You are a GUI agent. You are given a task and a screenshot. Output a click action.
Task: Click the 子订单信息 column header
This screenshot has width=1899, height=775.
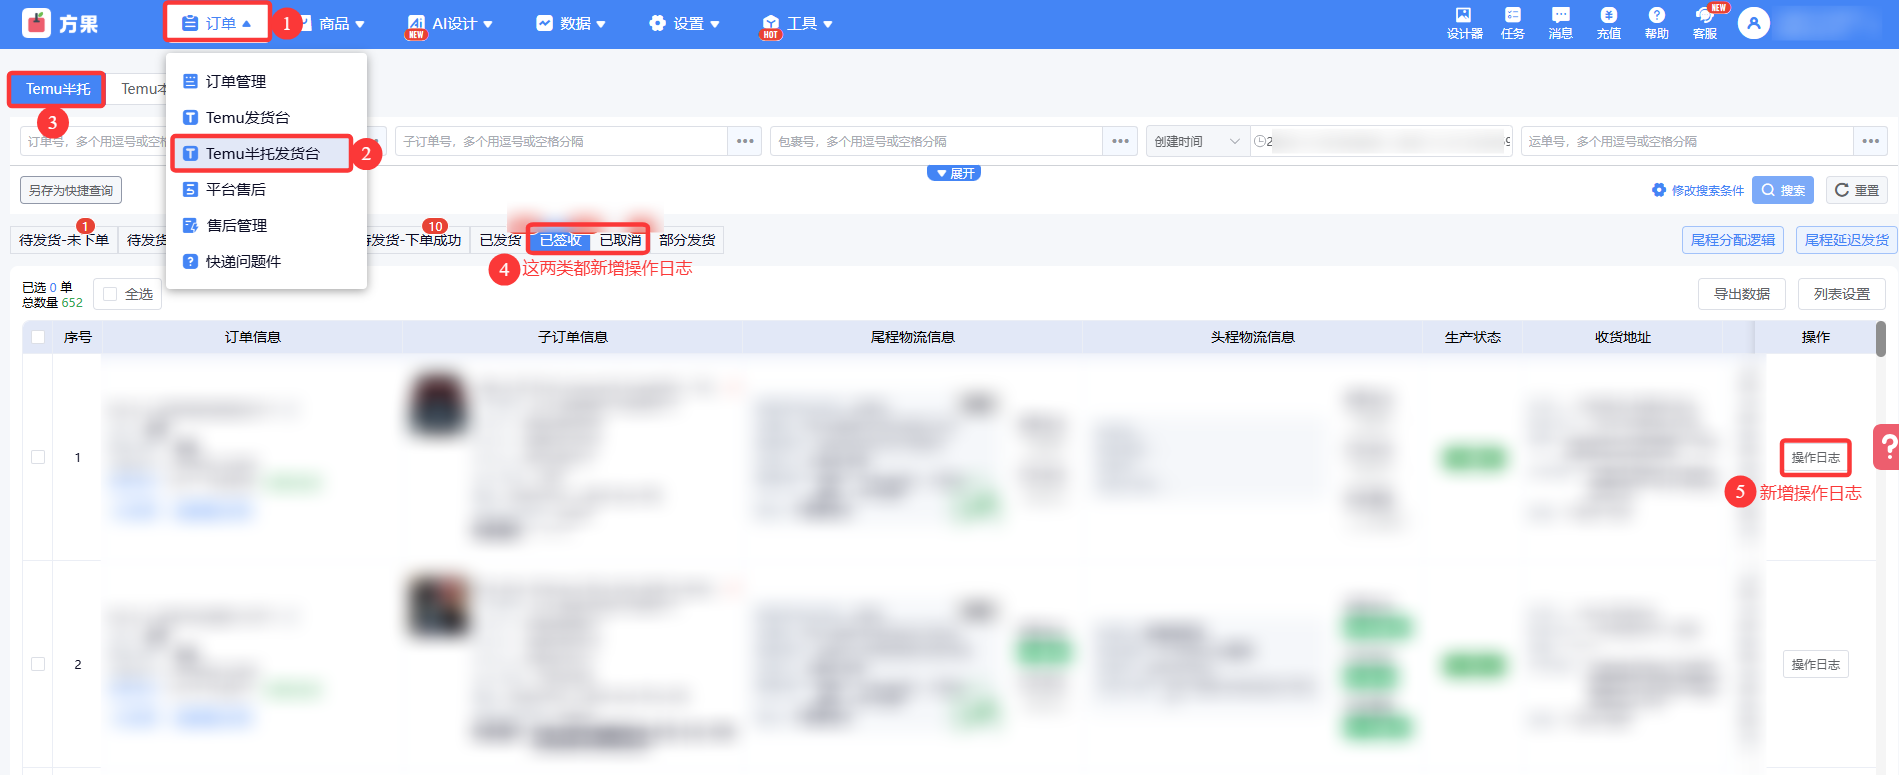click(573, 337)
